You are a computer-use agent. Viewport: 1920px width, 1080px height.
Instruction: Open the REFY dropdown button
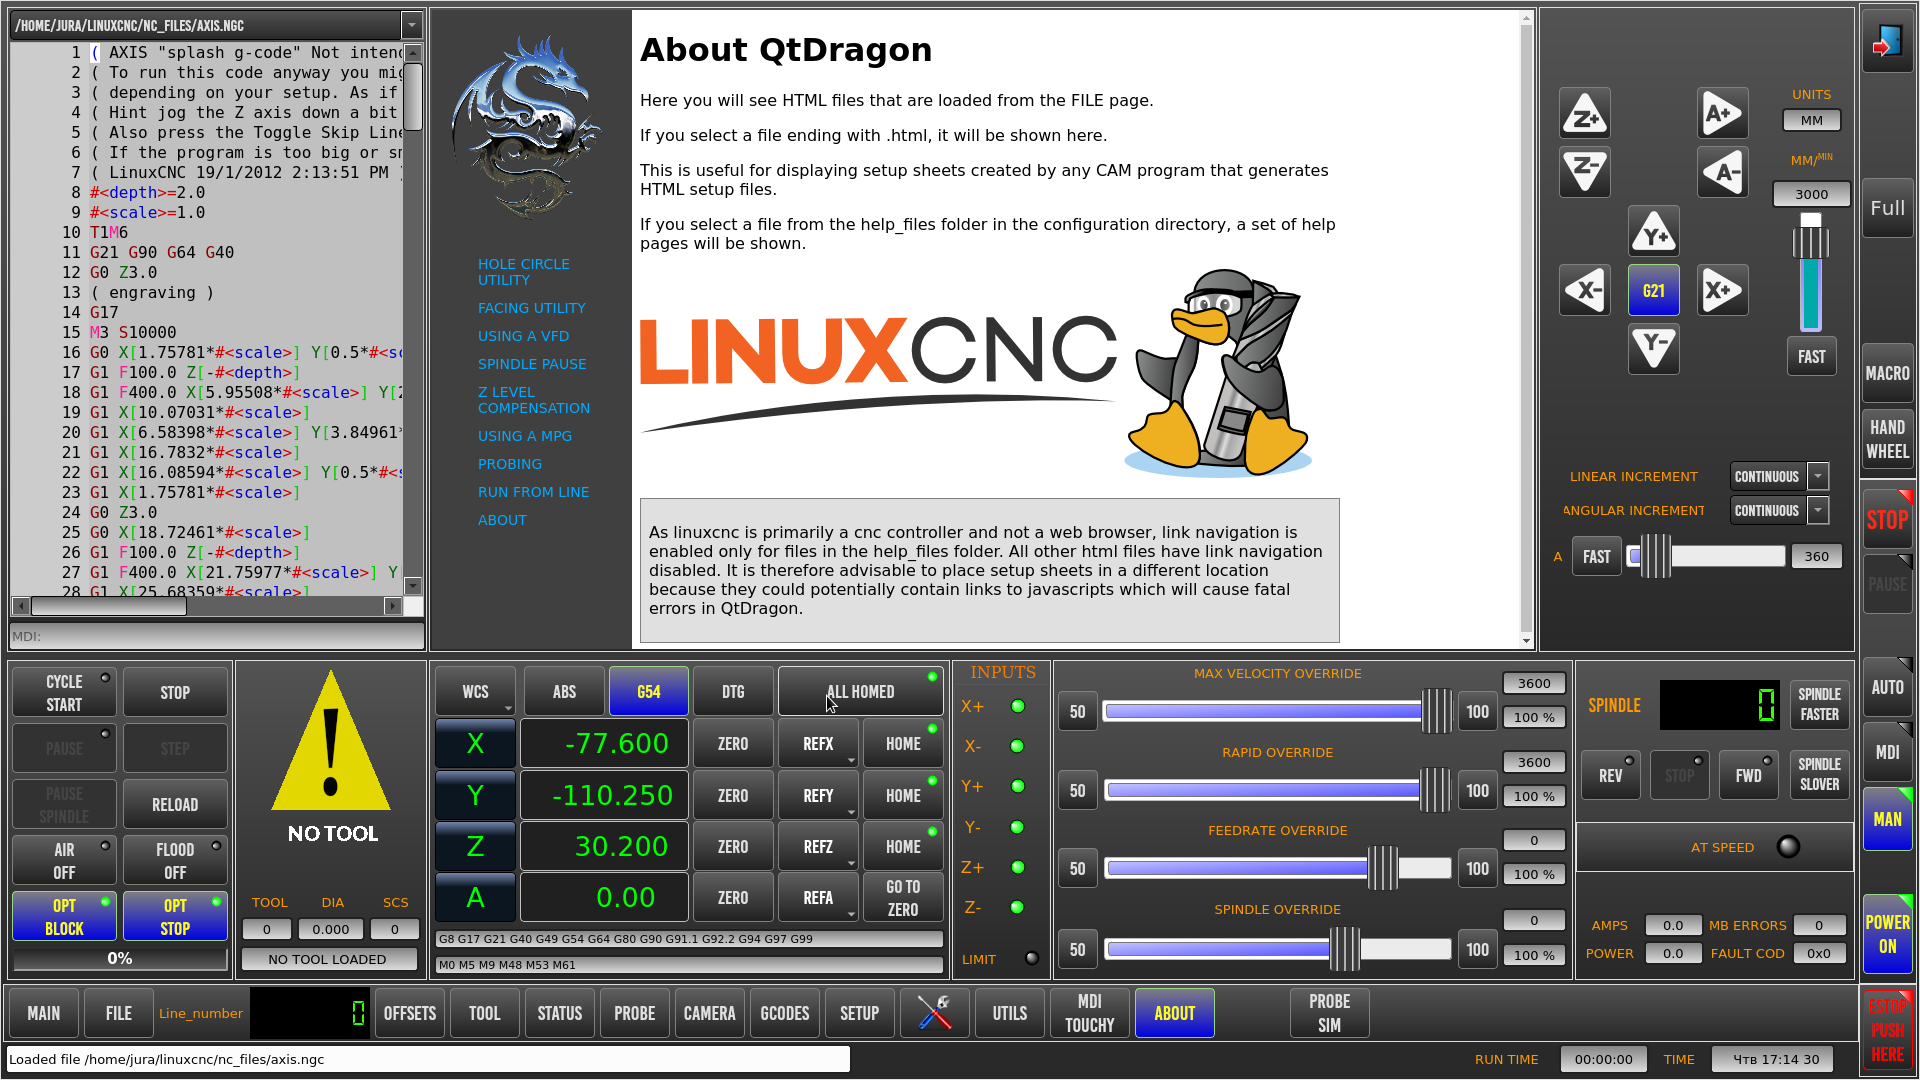[x=818, y=796]
